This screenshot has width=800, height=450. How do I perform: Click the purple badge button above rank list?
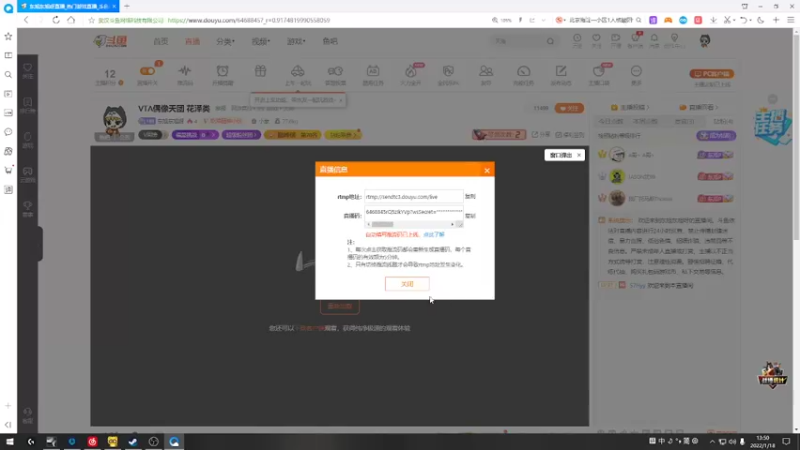716,136
